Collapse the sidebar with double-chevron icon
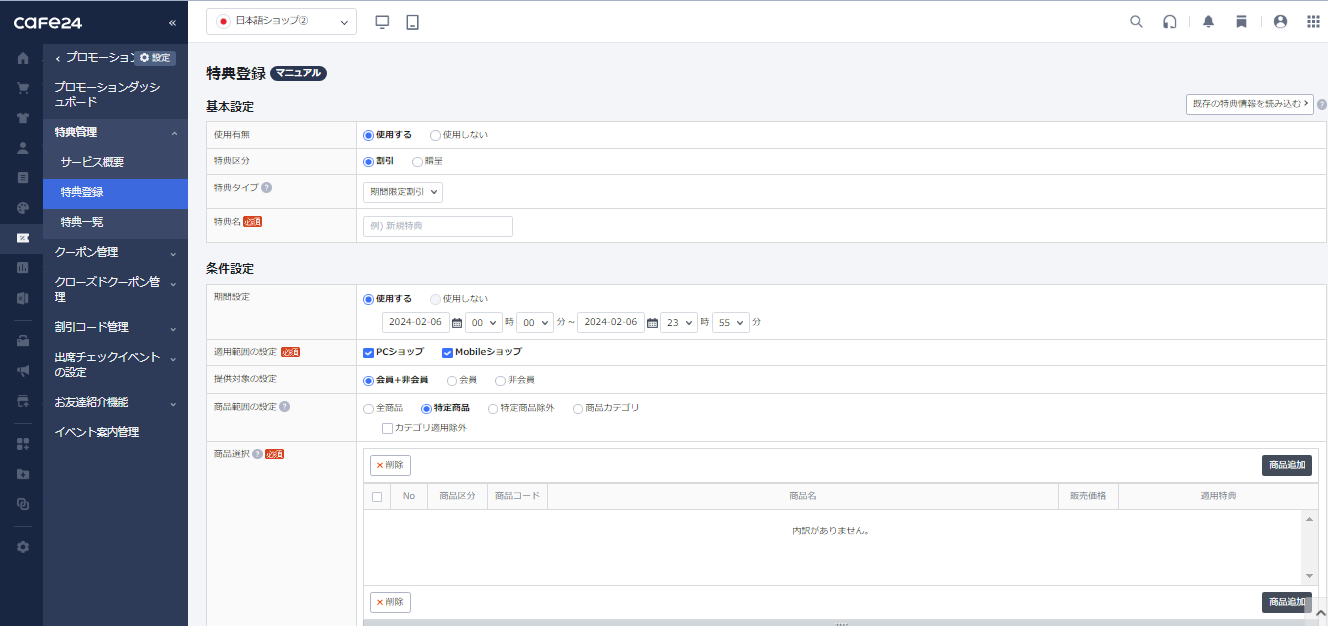This screenshot has height=626, width=1328. coord(172,22)
